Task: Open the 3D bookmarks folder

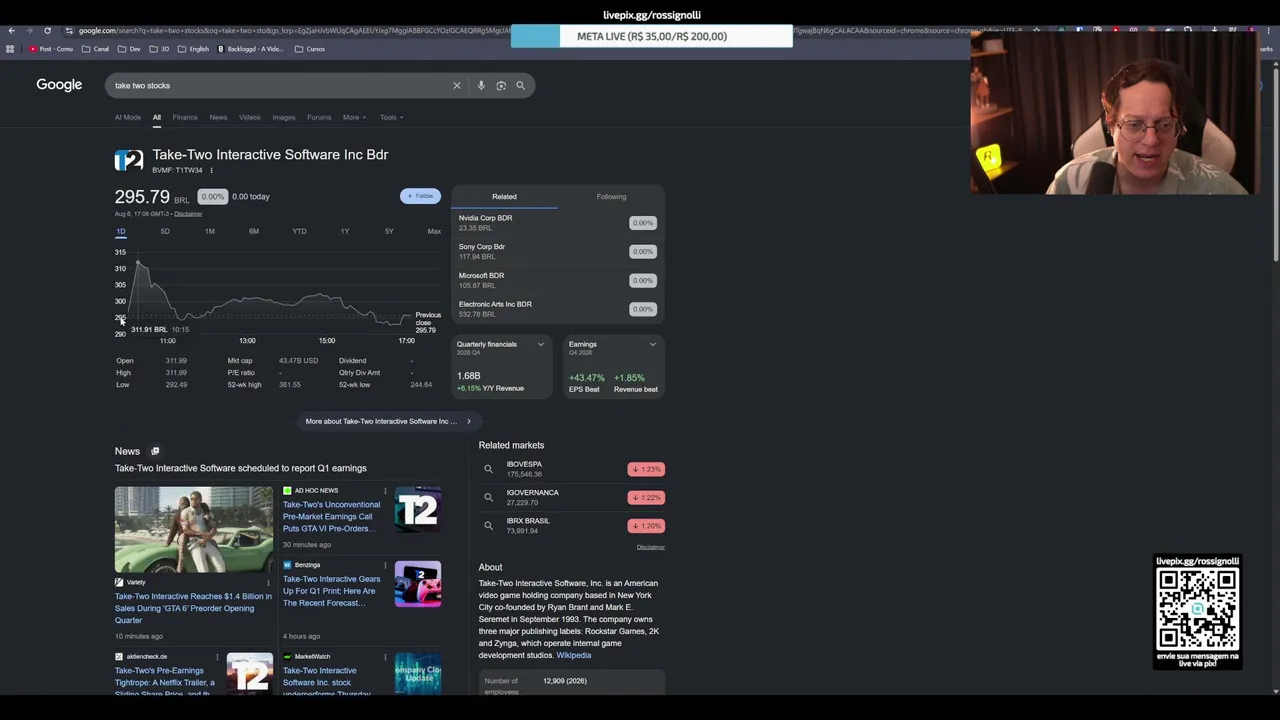Action: coord(160,49)
